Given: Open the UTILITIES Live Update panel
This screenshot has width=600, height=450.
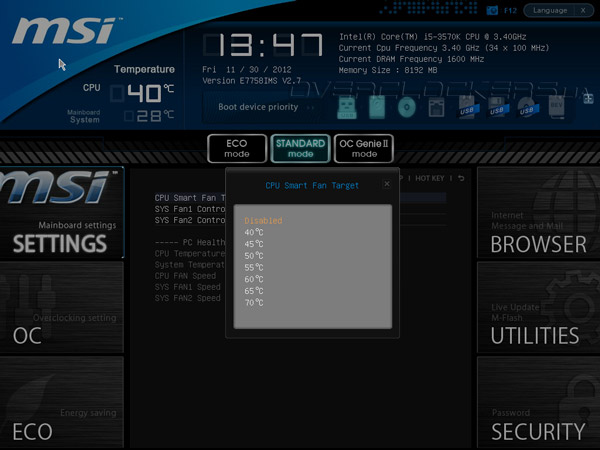Looking at the screenshot, I should (538, 307).
